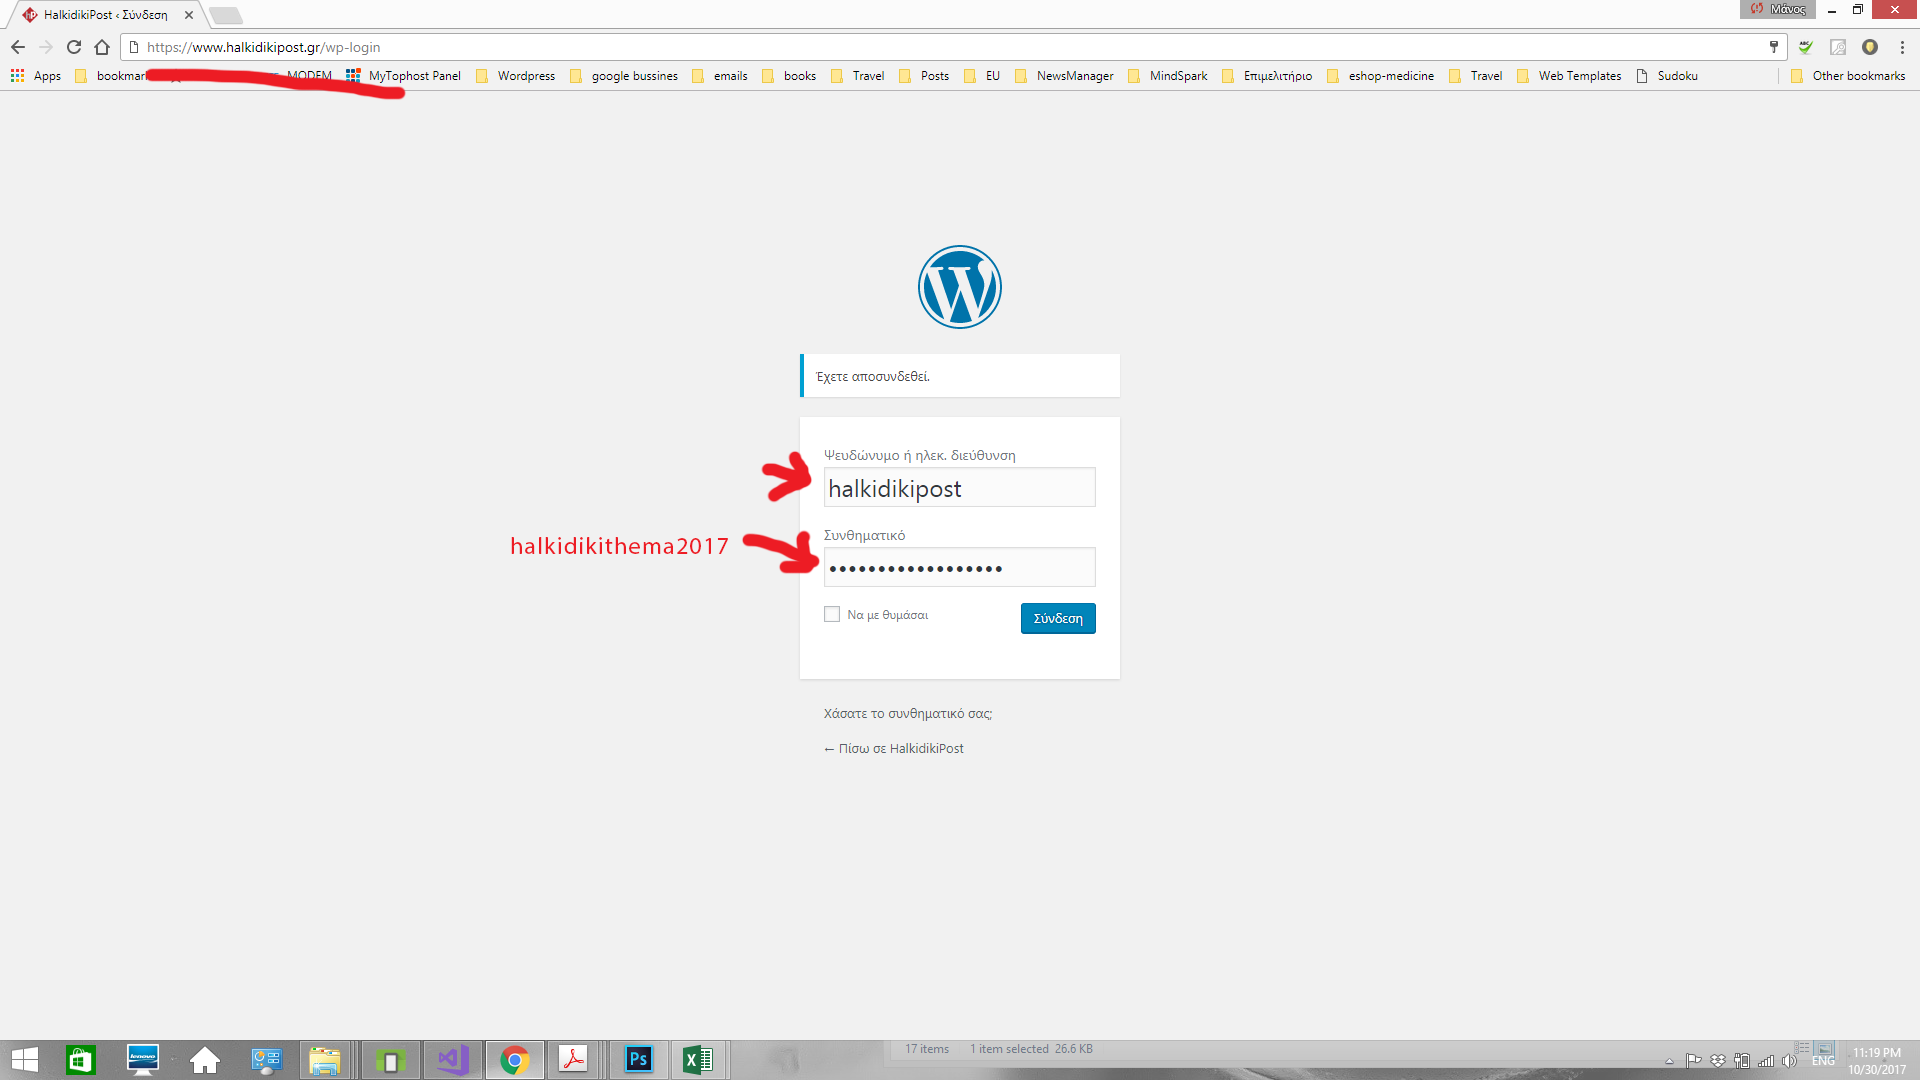Open Chrome three-dot menu
Screen dimensions: 1920x1080
tap(1902, 47)
